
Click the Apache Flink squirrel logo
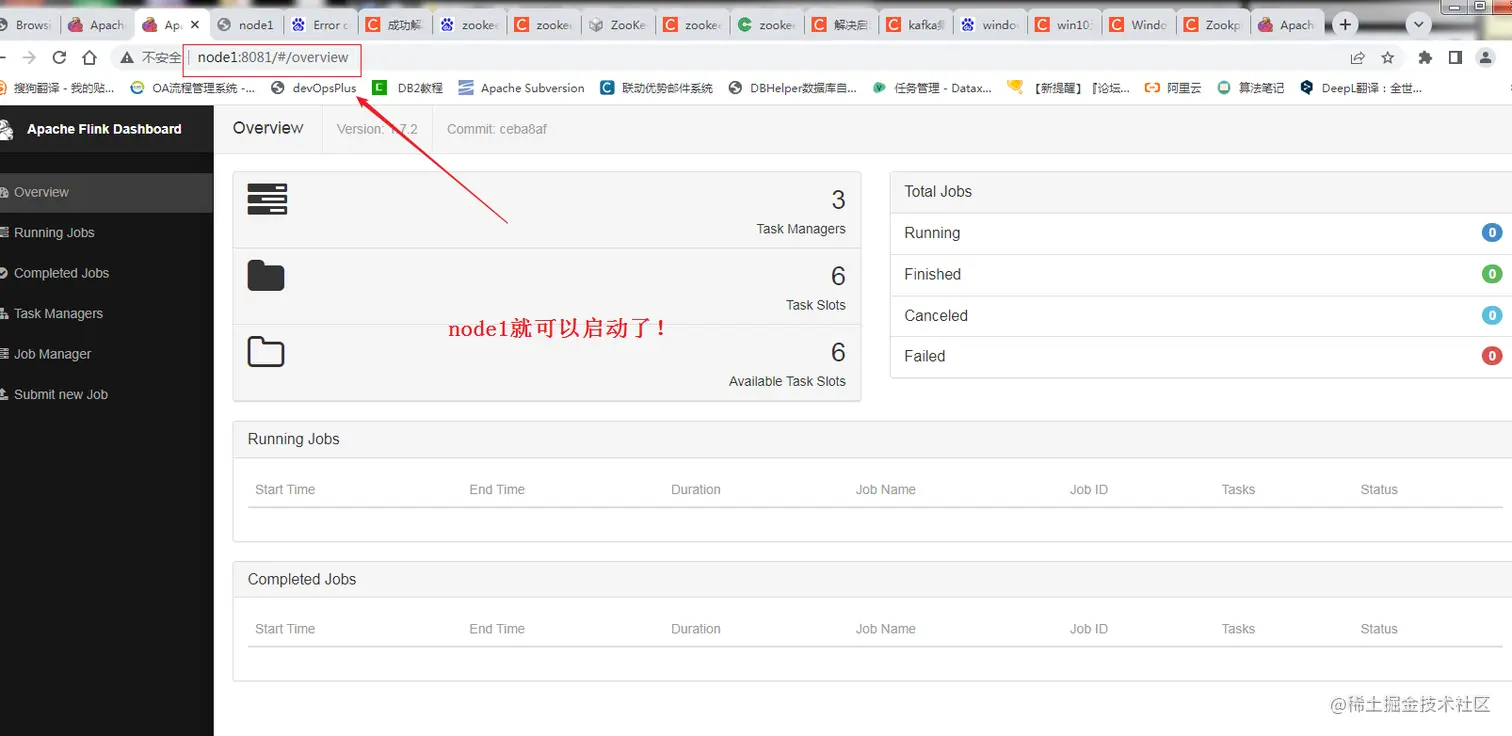click(x=6, y=129)
